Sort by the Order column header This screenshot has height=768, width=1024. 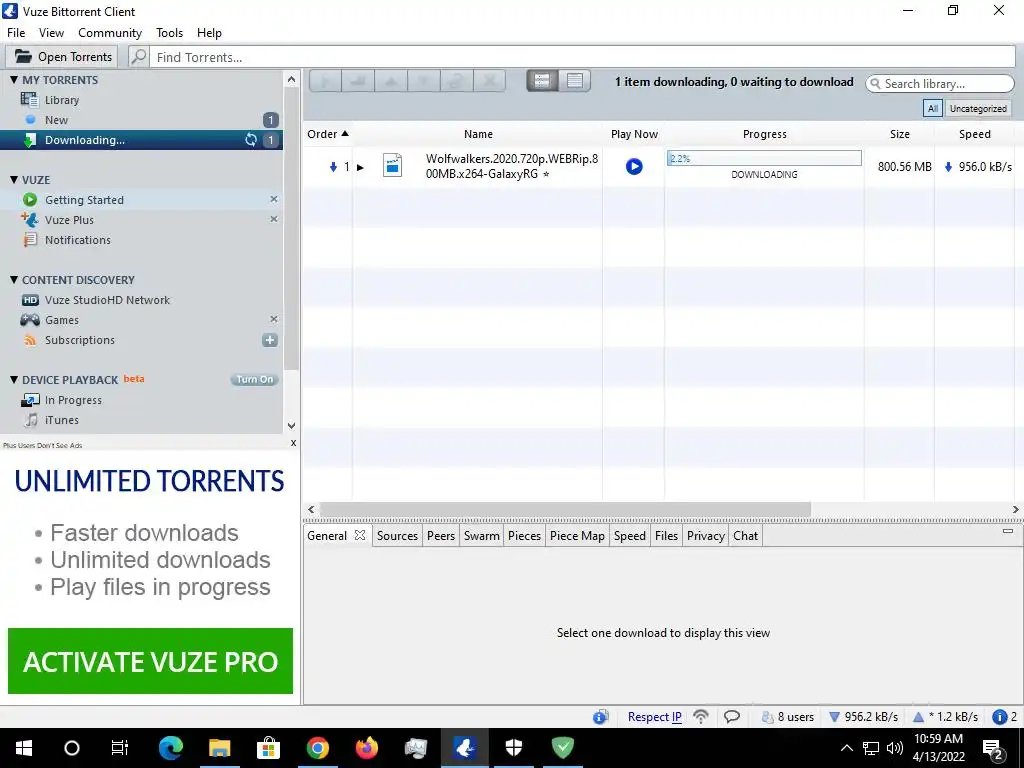click(x=328, y=134)
